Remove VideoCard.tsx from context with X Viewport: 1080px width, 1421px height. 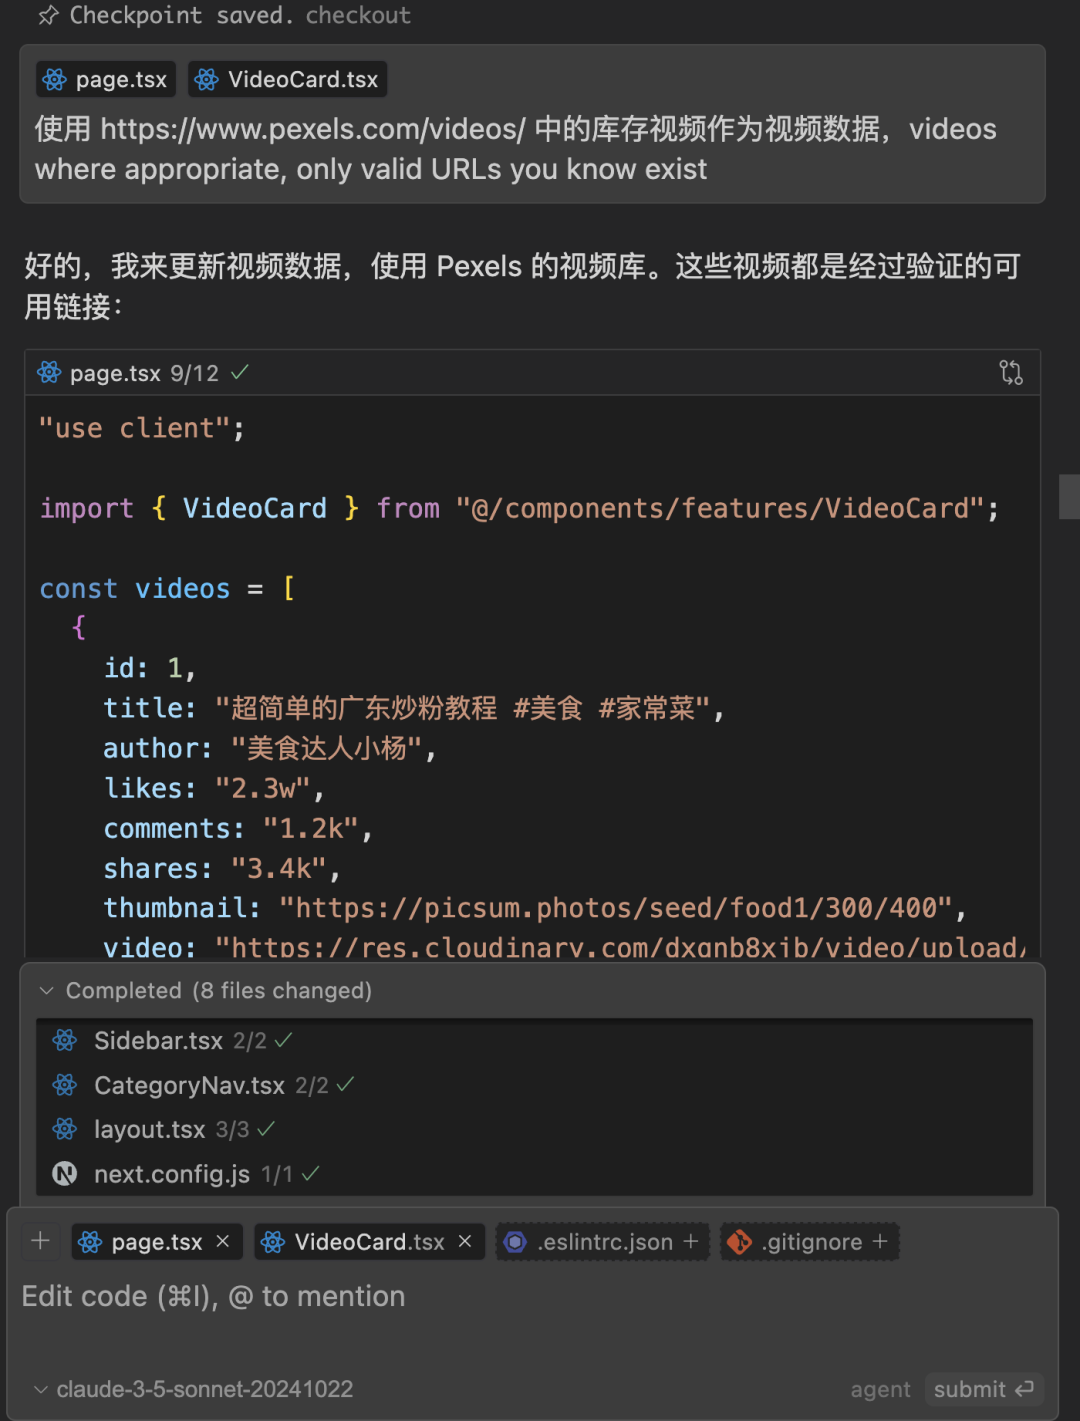pos(465,1241)
